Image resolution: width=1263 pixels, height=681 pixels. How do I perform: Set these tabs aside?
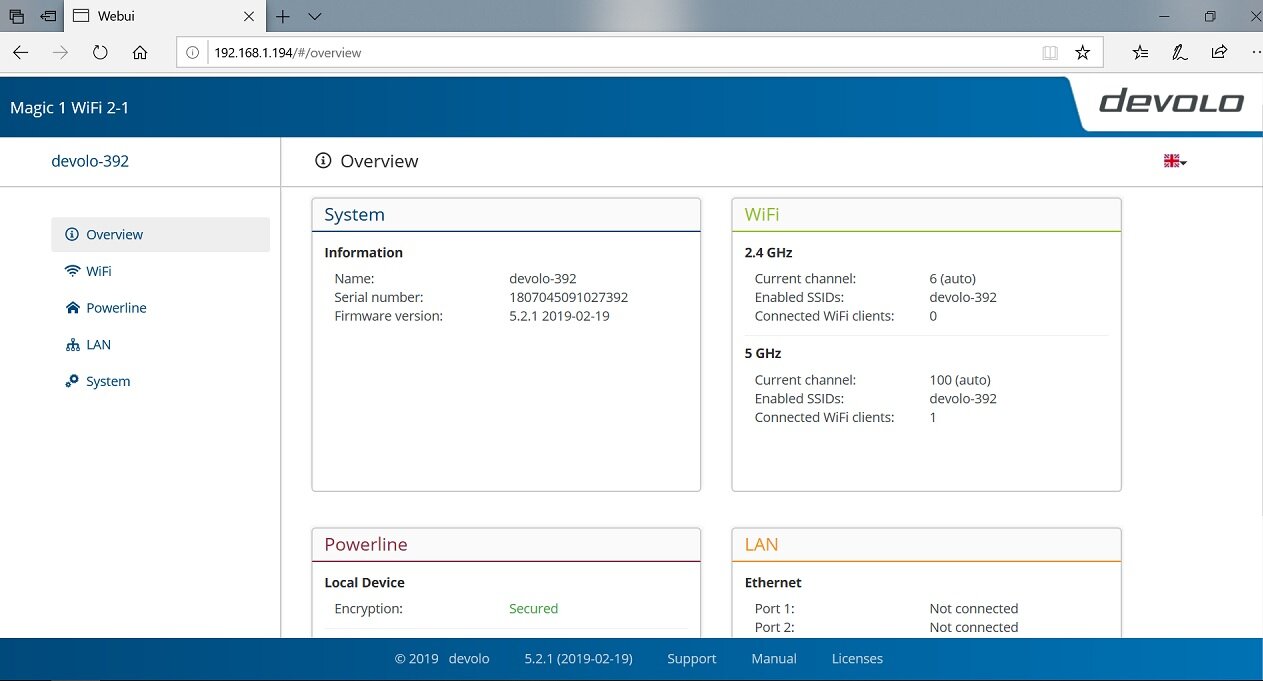point(48,16)
